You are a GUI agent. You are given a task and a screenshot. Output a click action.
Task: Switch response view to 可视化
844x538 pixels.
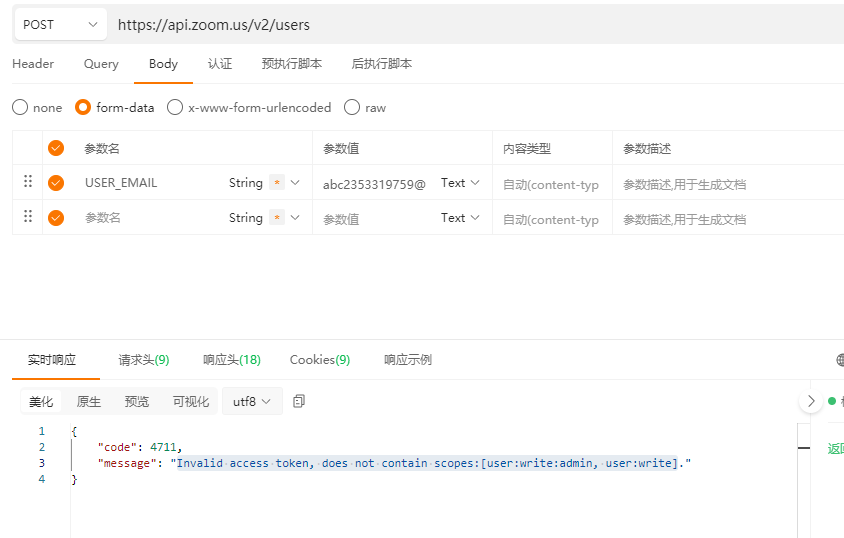[191, 402]
